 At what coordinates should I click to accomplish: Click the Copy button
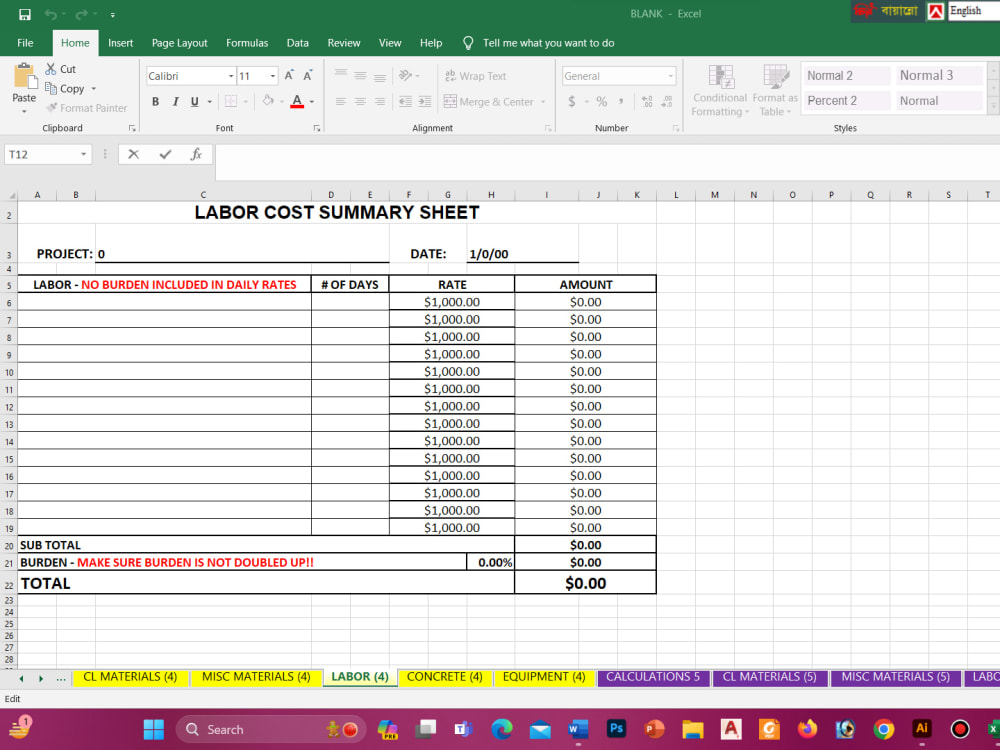point(66,89)
